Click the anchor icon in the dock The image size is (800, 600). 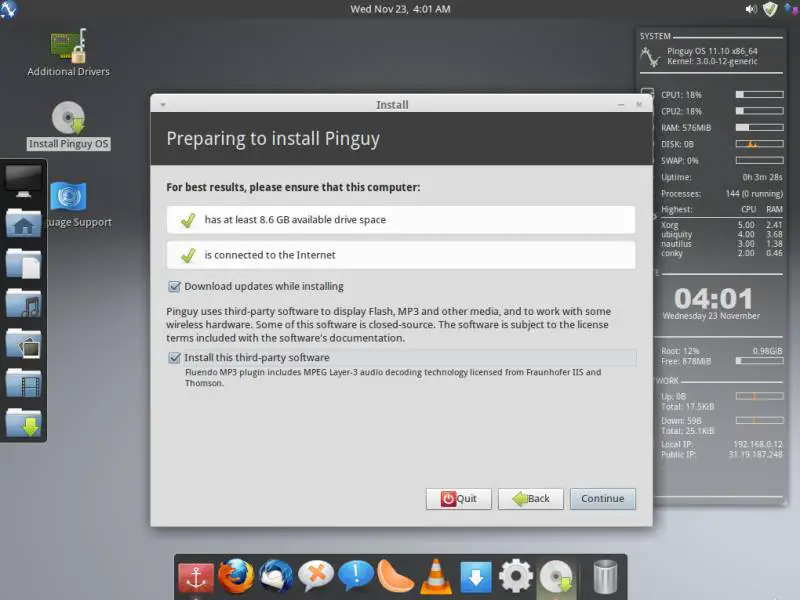click(196, 577)
